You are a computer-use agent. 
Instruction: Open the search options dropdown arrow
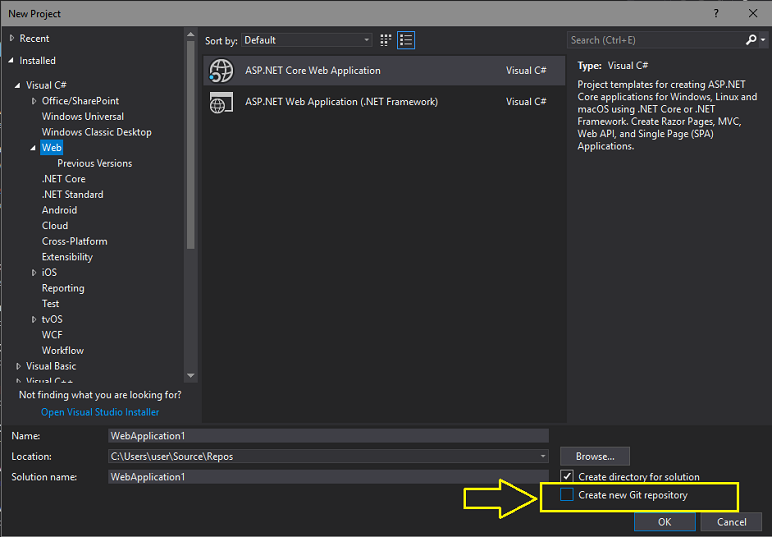[x=763, y=40]
